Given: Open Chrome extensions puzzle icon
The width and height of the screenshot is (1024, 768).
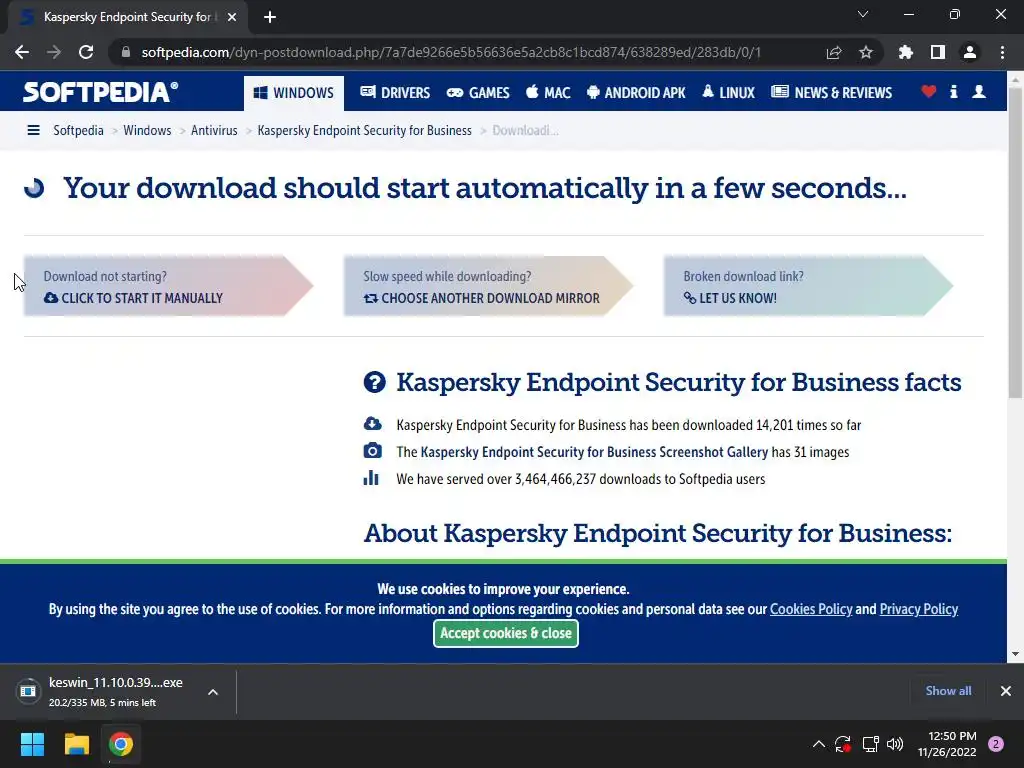Looking at the screenshot, I should tap(906, 52).
